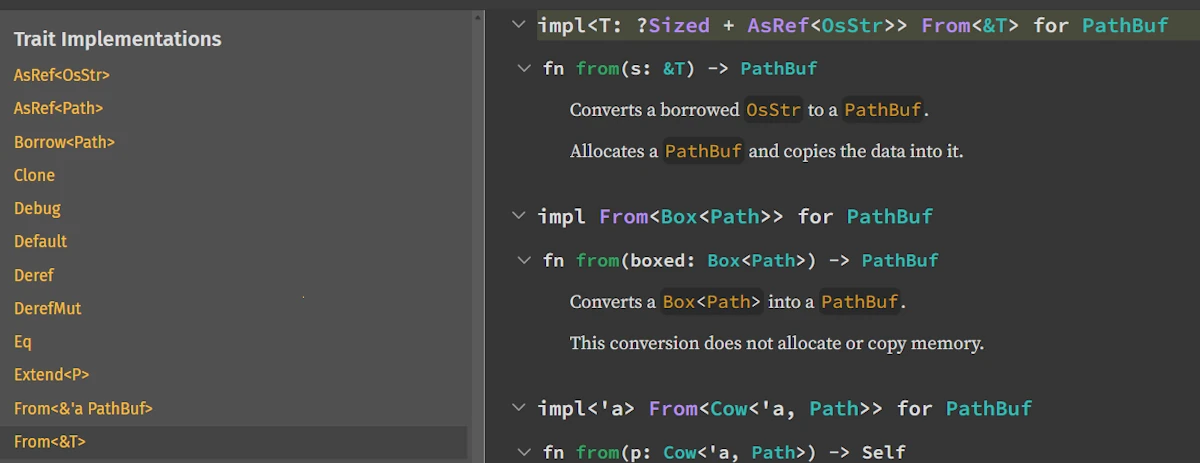This screenshot has height=463, width=1200.
Task: Collapse the From<Box<Path>> impl block
Action: tap(517, 216)
